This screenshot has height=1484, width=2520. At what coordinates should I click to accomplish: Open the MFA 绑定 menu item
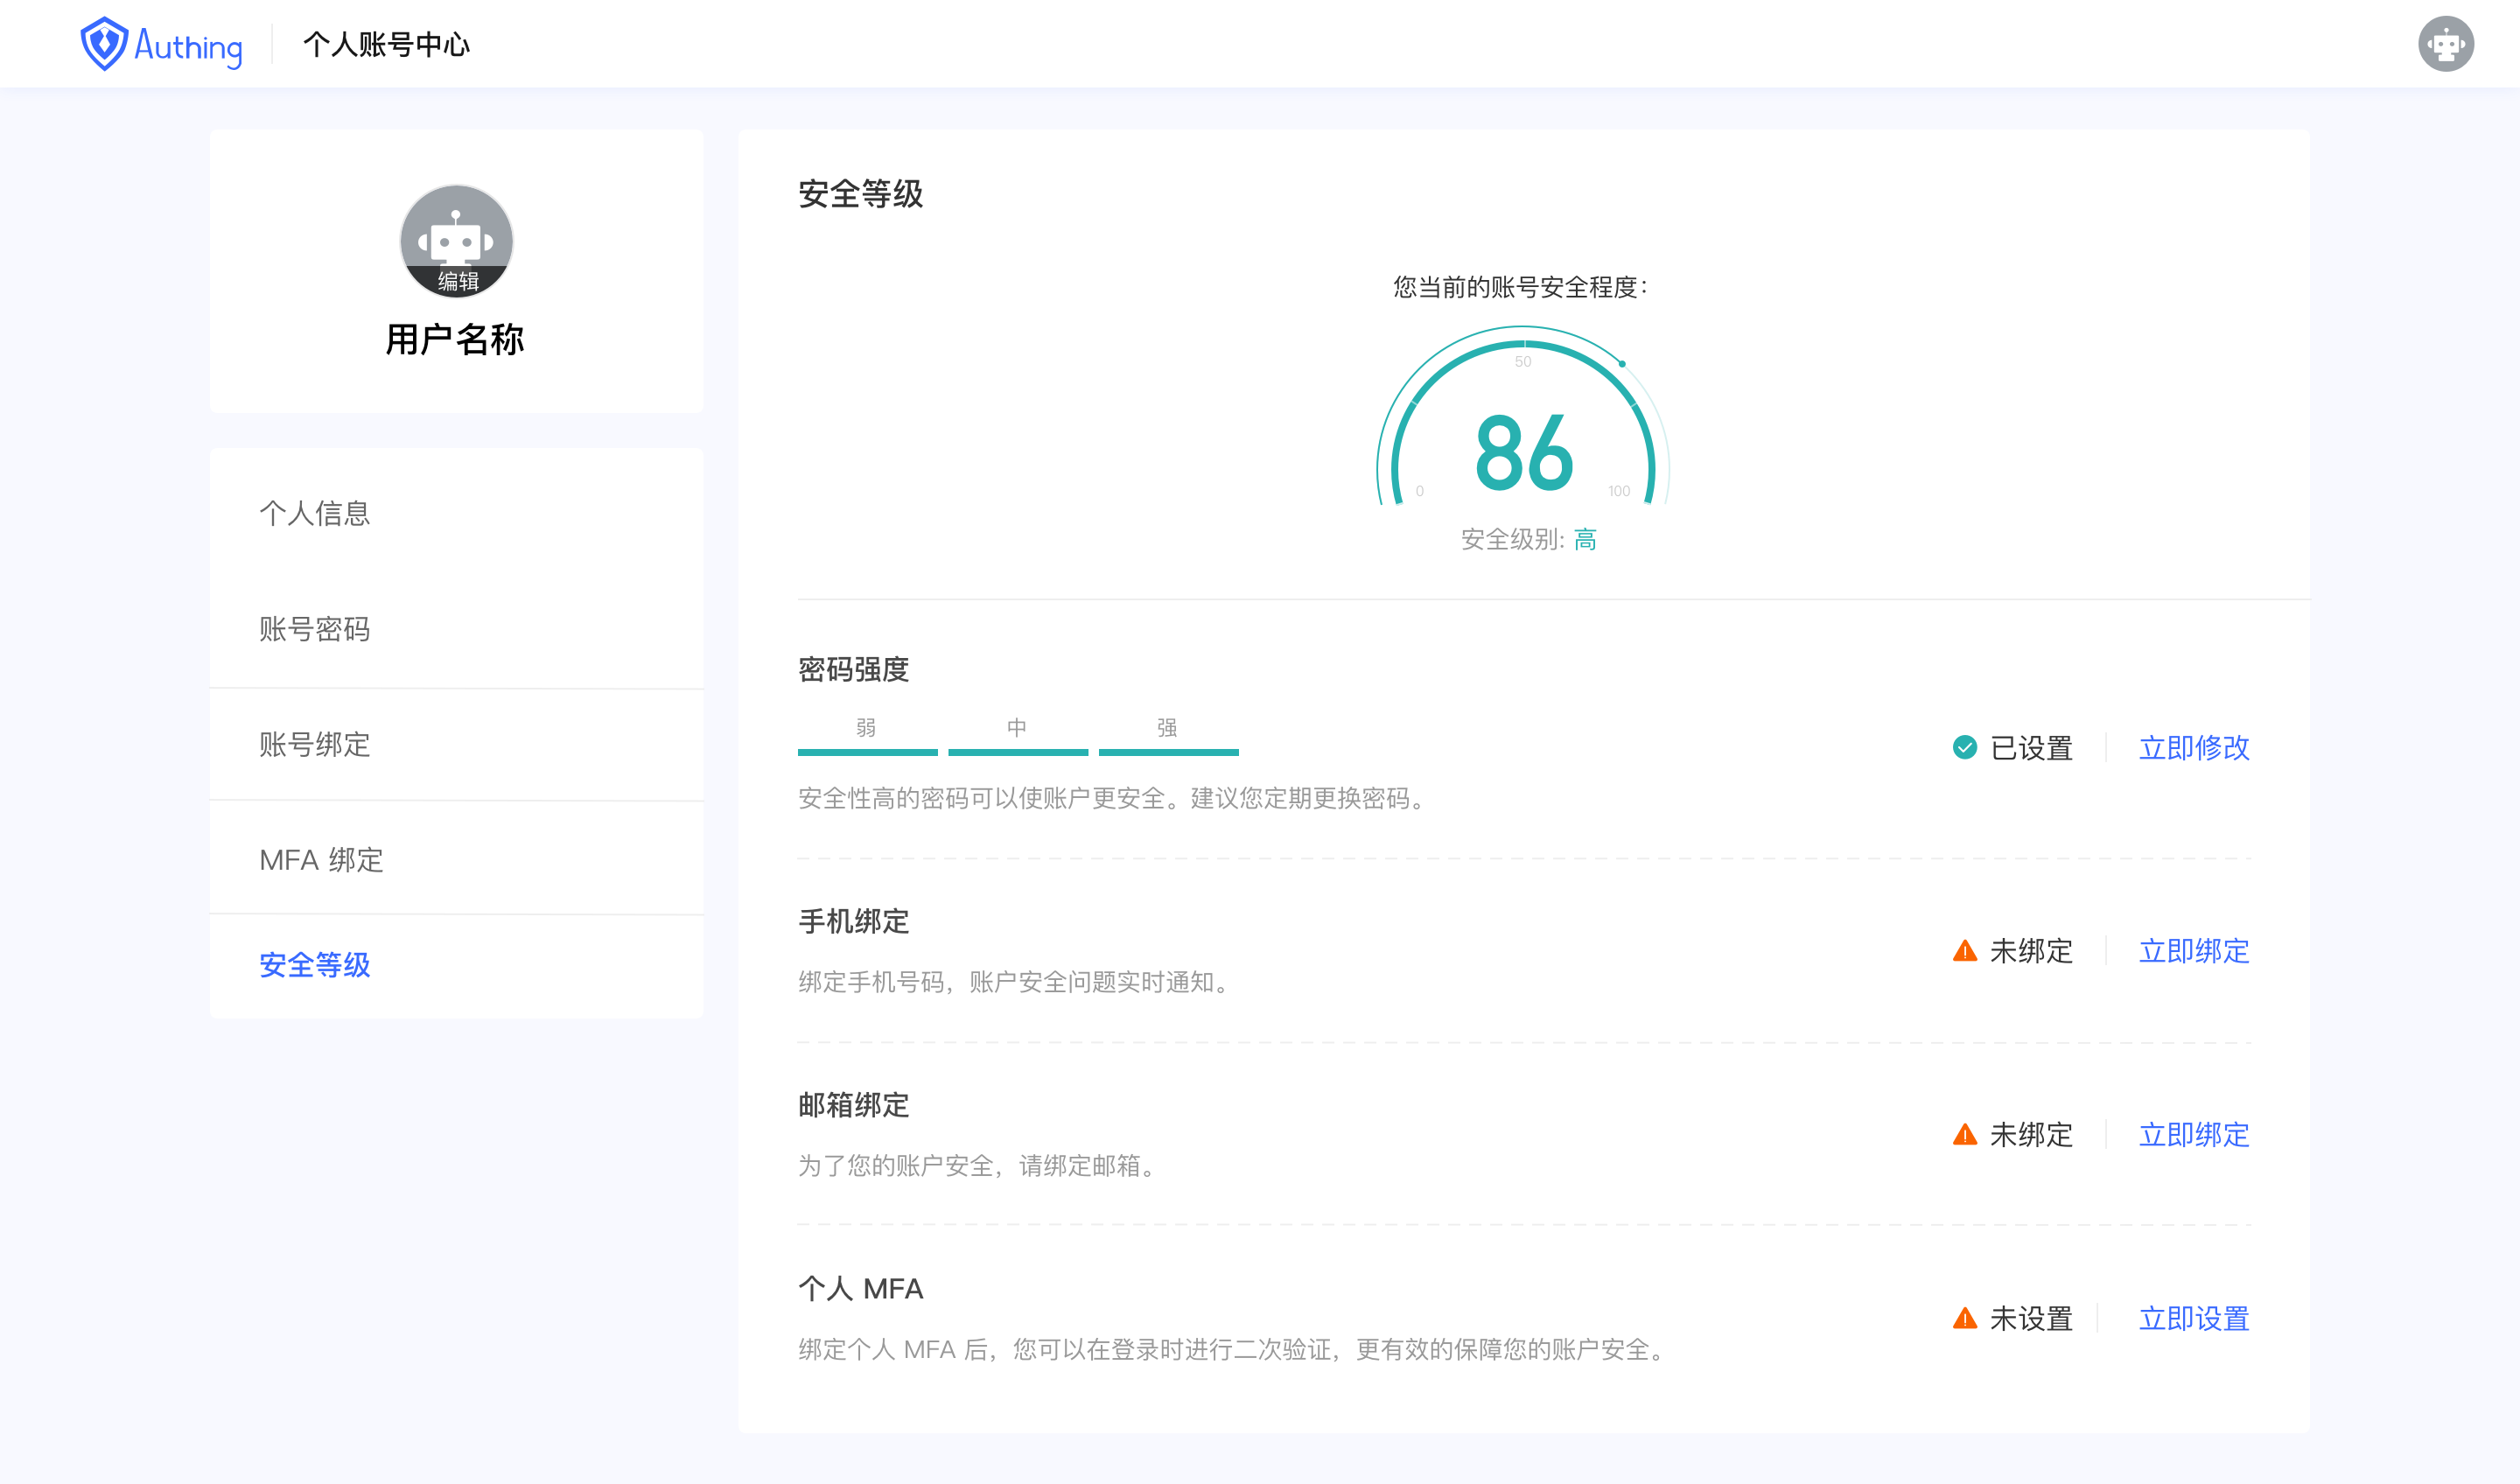(321, 860)
